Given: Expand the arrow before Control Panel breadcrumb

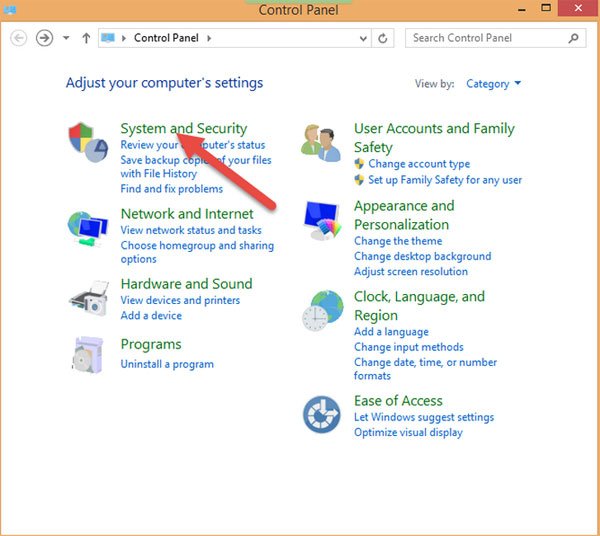Looking at the screenshot, I should pyautogui.click(x=124, y=38).
